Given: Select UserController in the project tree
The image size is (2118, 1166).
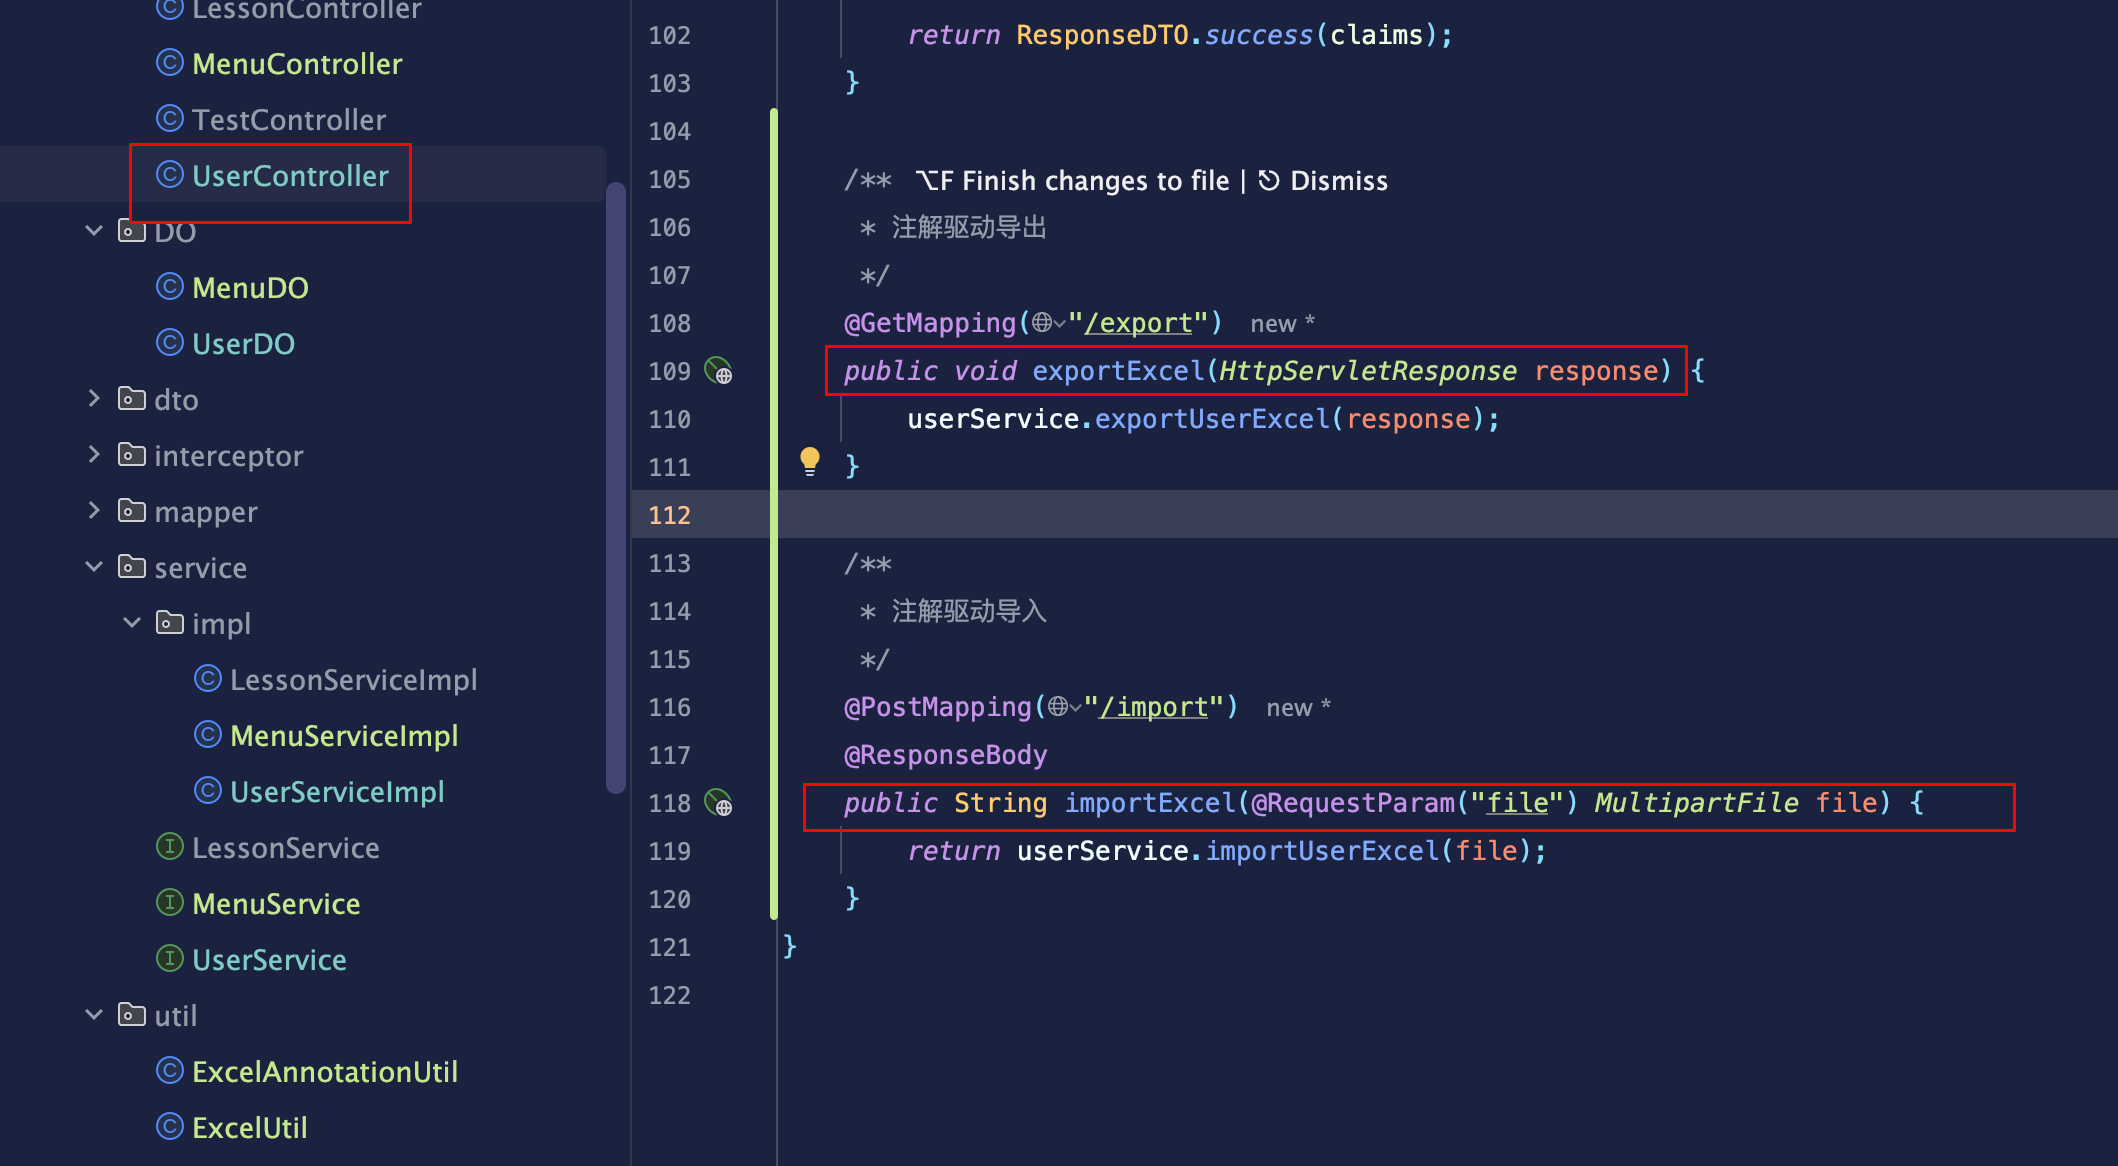Looking at the screenshot, I should 290,176.
